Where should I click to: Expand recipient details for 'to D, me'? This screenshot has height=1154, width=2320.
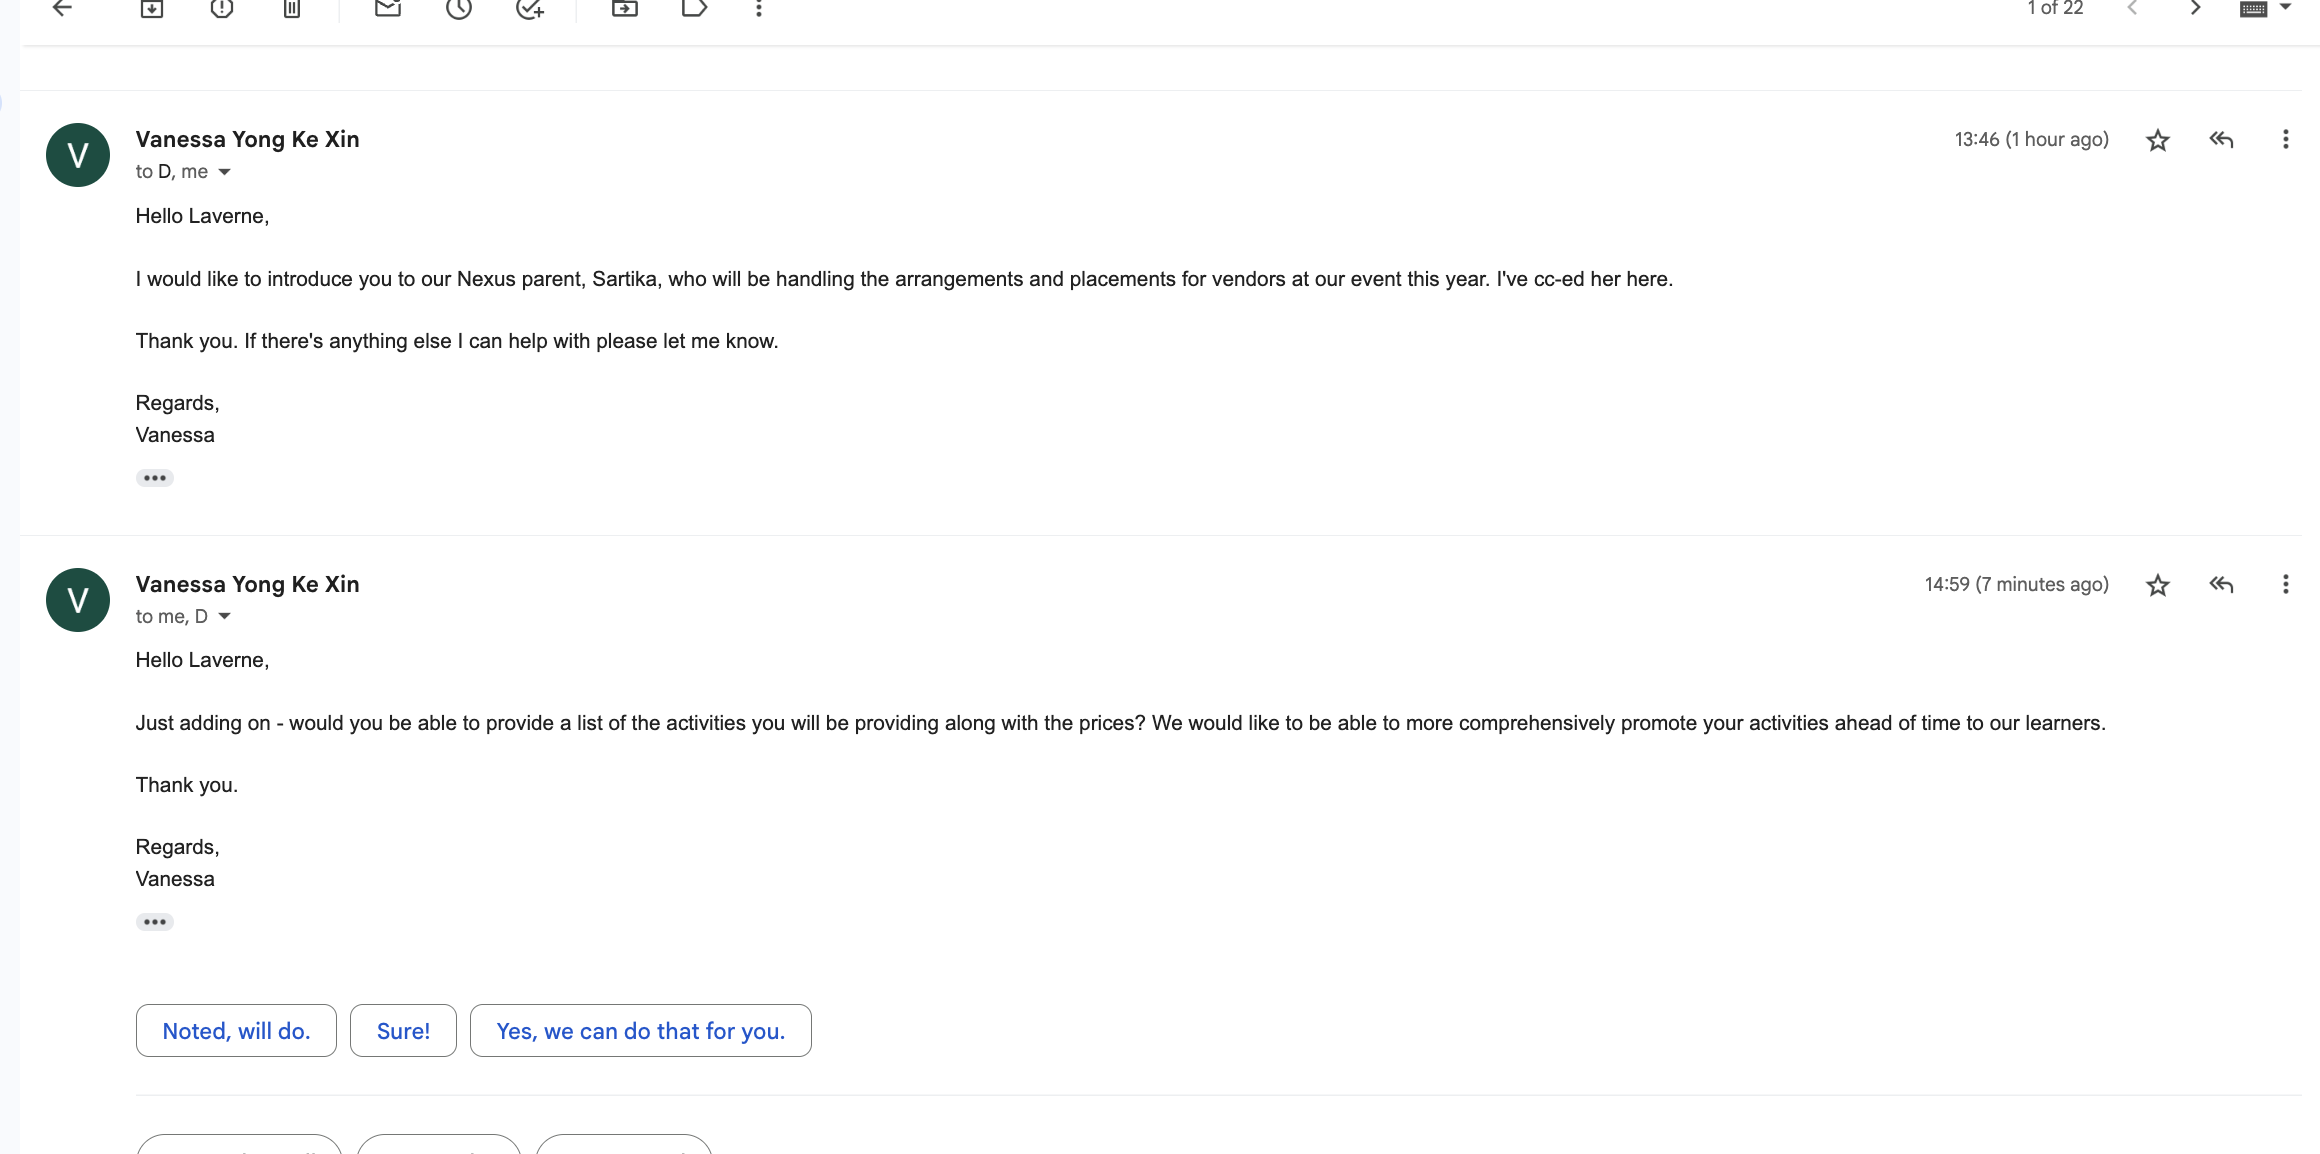coord(224,172)
